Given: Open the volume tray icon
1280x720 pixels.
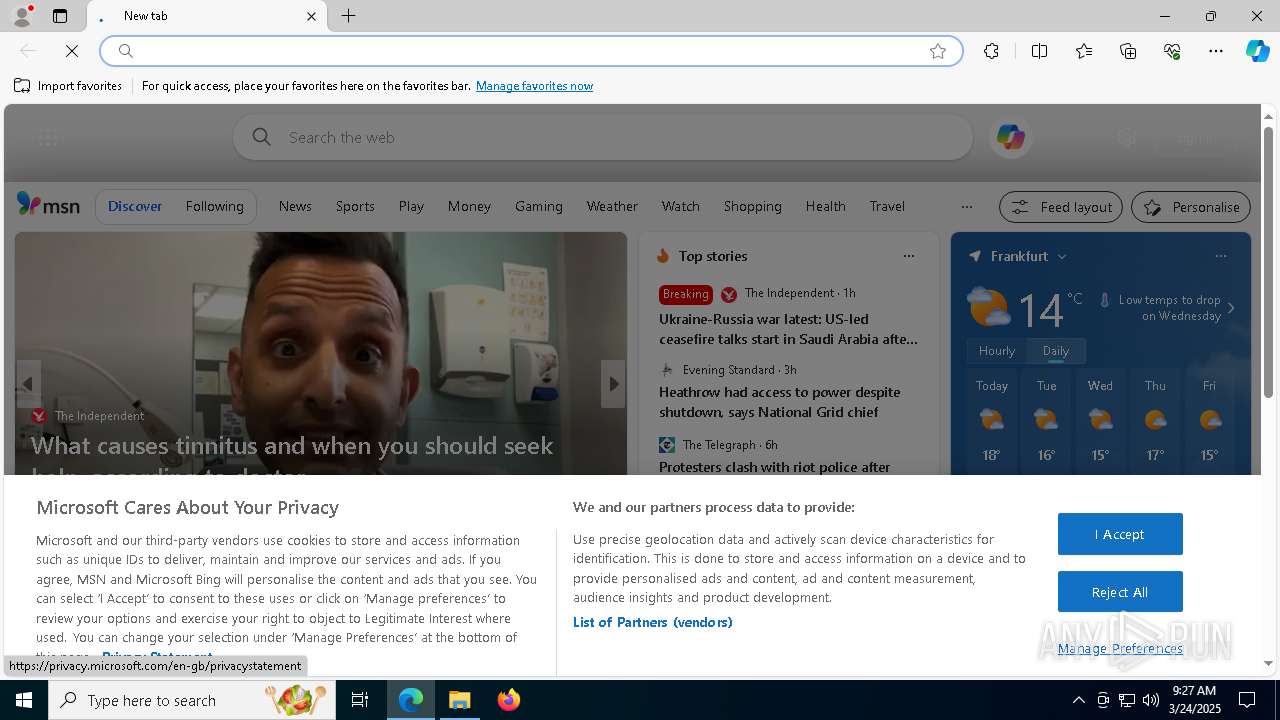Looking at the screenshot, I should pos(1151,700).
